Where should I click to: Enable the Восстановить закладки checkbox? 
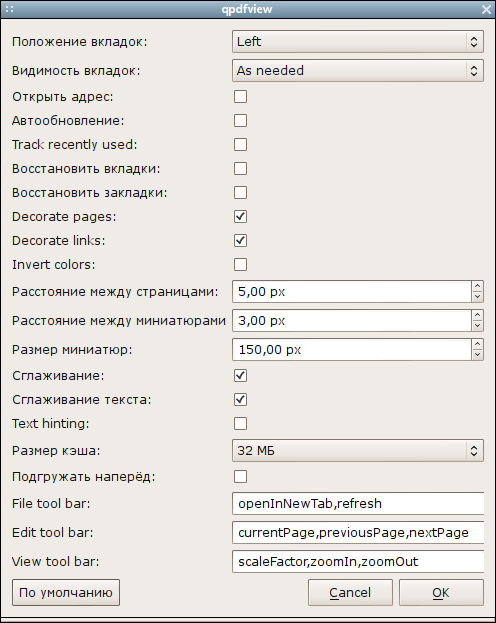(240, 193)
